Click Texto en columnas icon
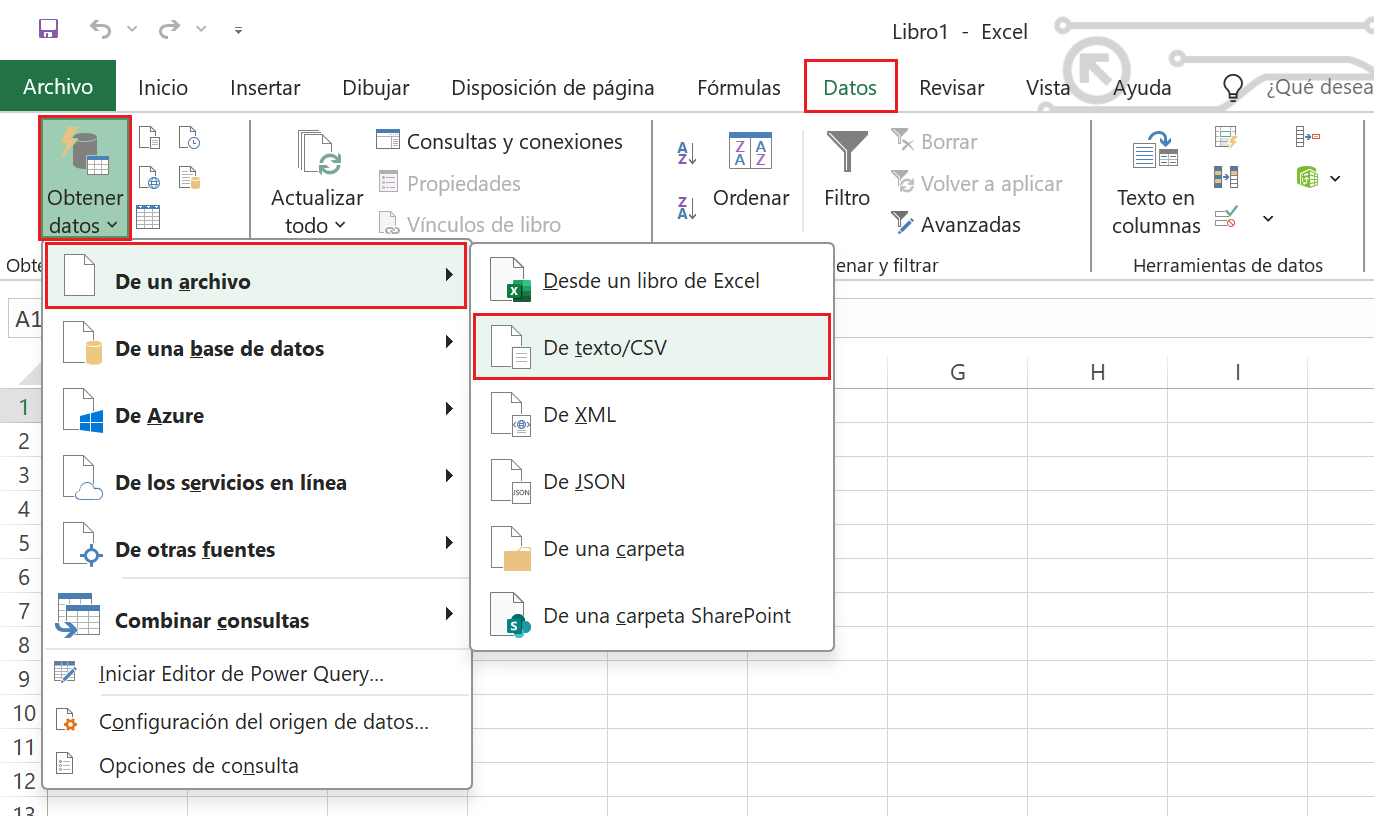This screenshot has width=1374, height=816. (1156, 153)
